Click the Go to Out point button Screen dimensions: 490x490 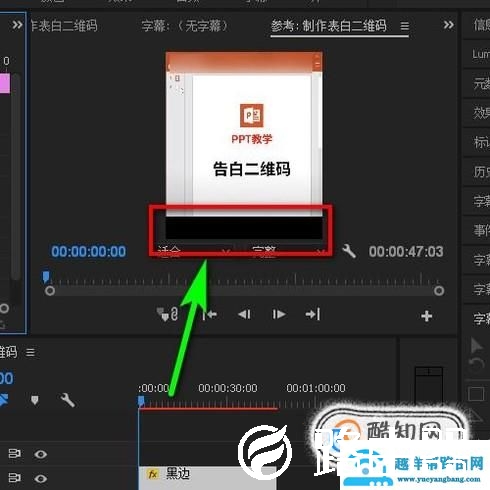click(313, 314)
